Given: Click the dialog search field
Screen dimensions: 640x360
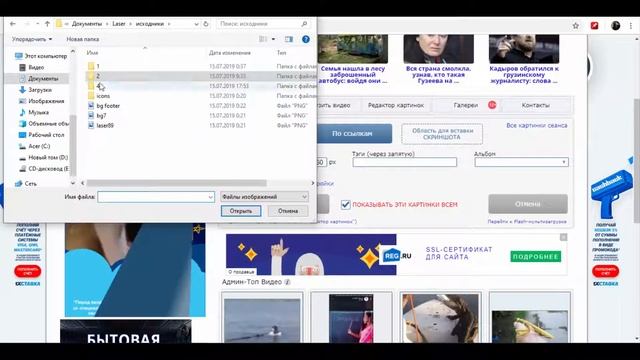Looking at the screenshot, I should 259,24.
